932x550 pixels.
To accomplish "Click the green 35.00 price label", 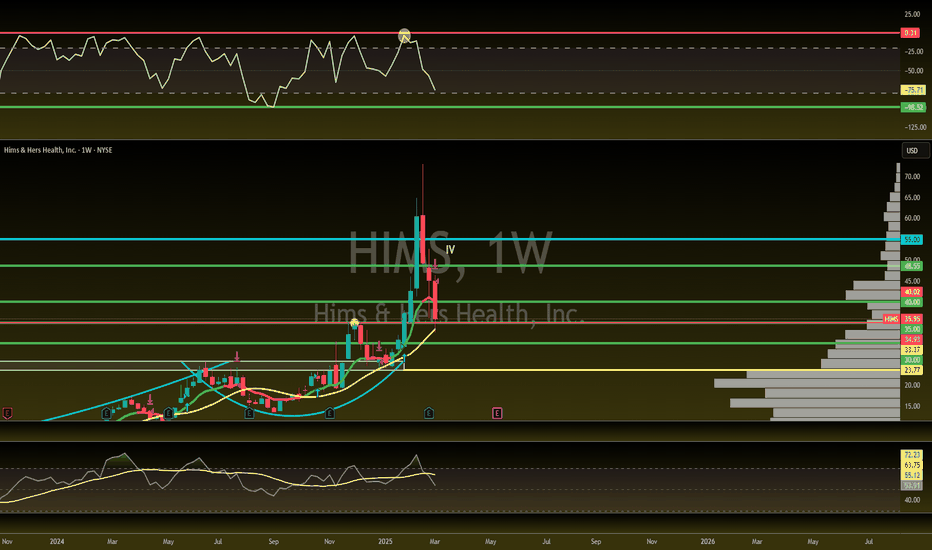I will 912,329.
